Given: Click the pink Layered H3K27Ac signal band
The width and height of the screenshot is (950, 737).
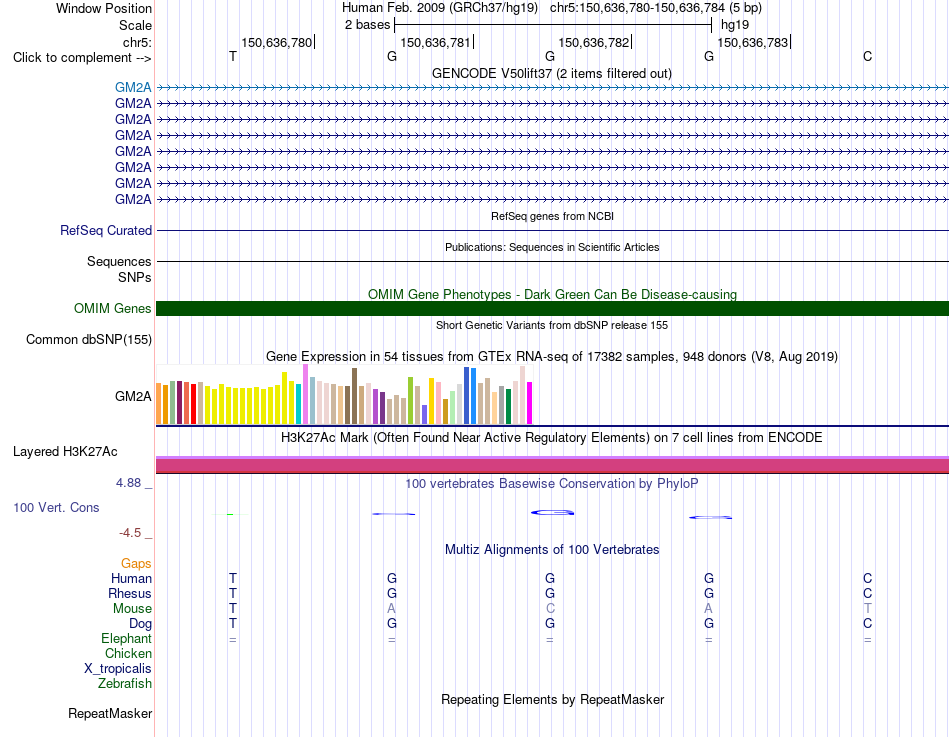Looking at the screenshot, I should click(552, 465).
